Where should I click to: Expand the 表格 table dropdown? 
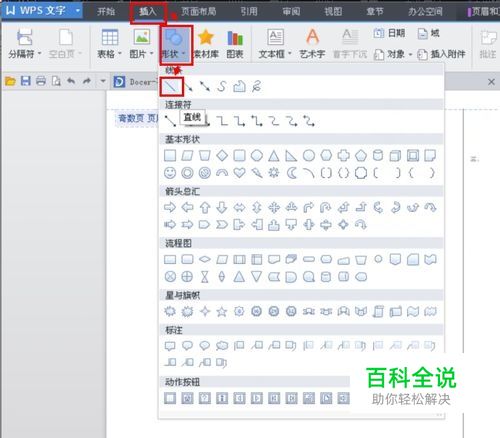[x=120, y=54]
